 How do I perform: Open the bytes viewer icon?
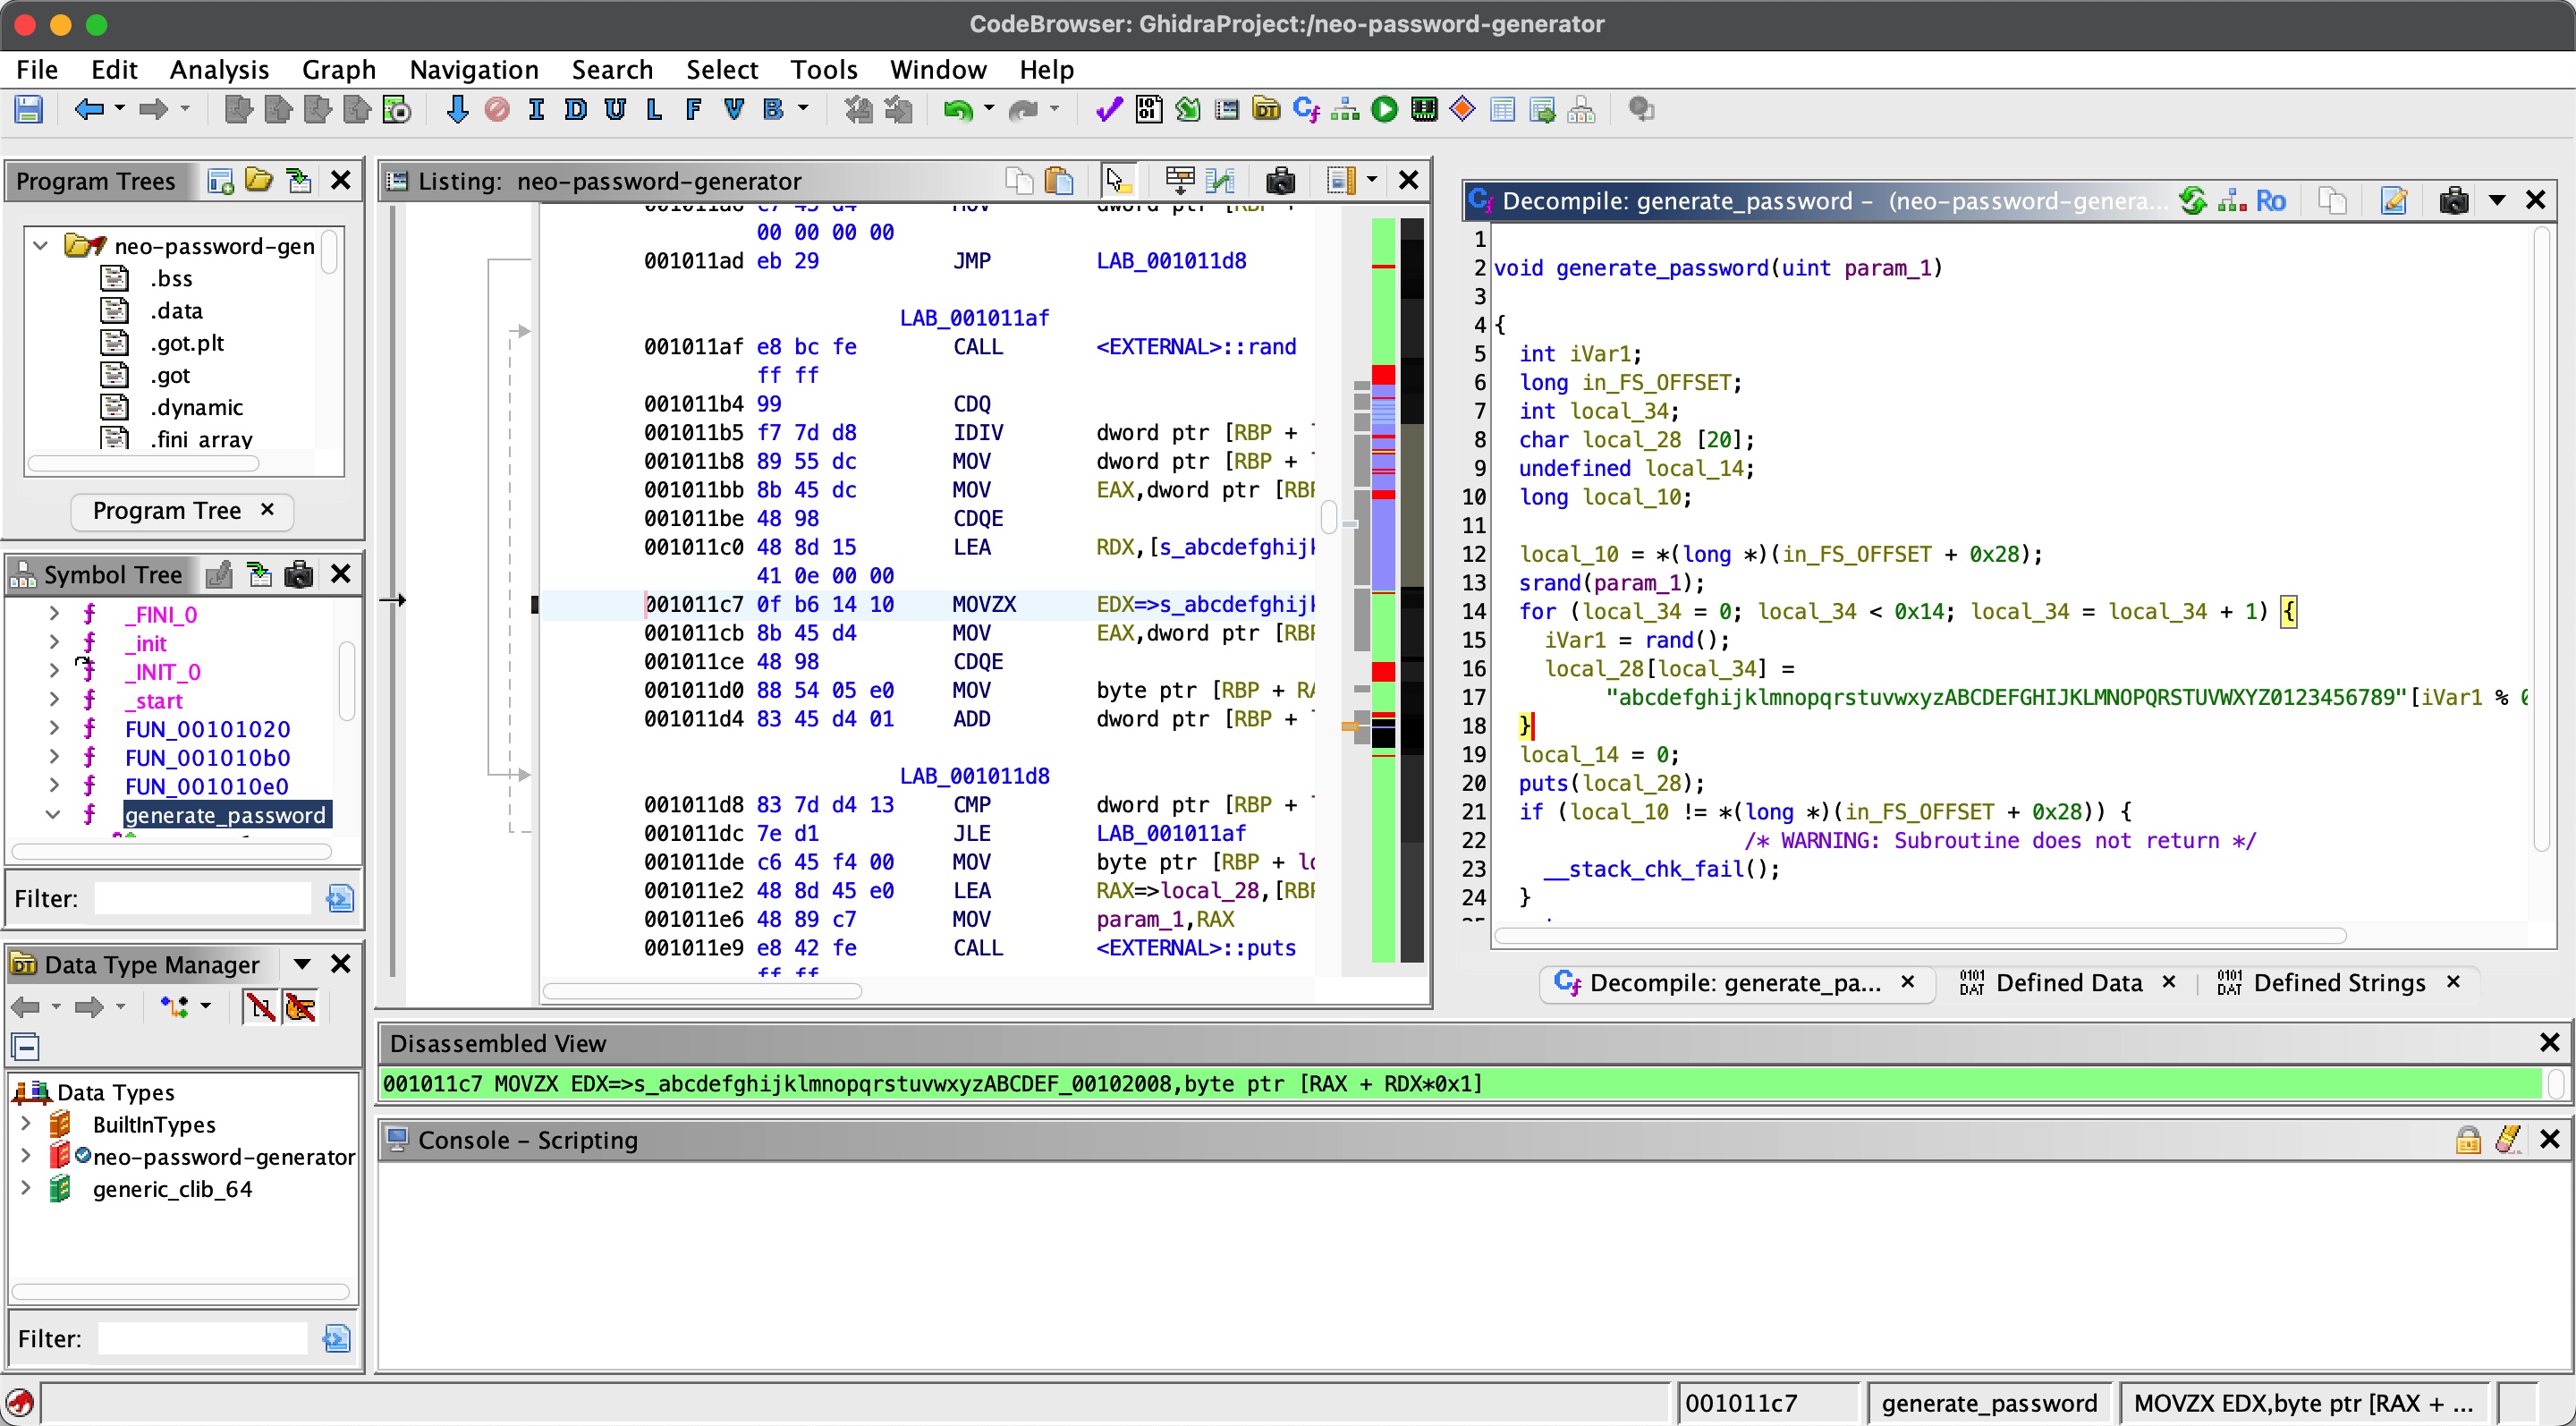(x=1148, y=109)
